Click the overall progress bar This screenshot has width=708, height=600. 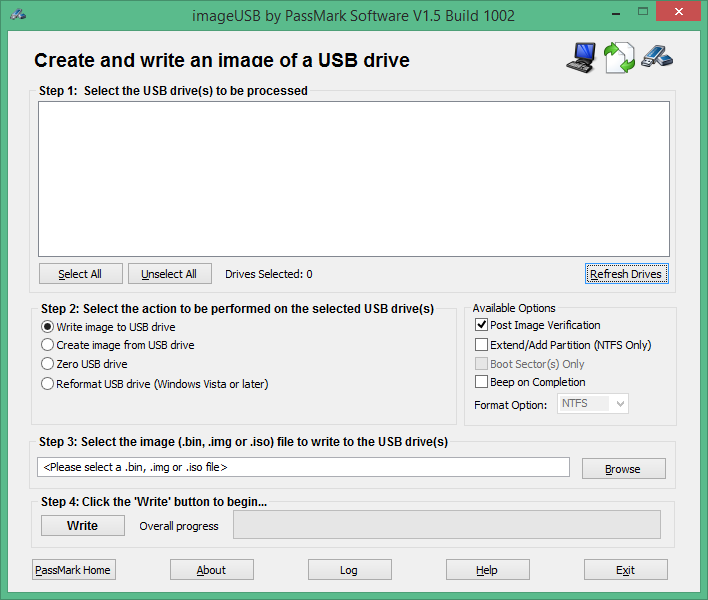pos(447,525)
